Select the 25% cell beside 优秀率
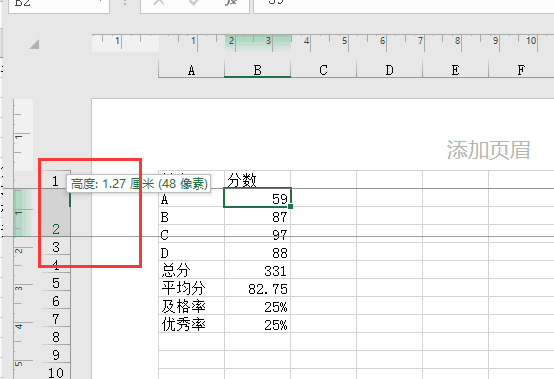Viewport: 554px width, 379px height. point(257,324)
